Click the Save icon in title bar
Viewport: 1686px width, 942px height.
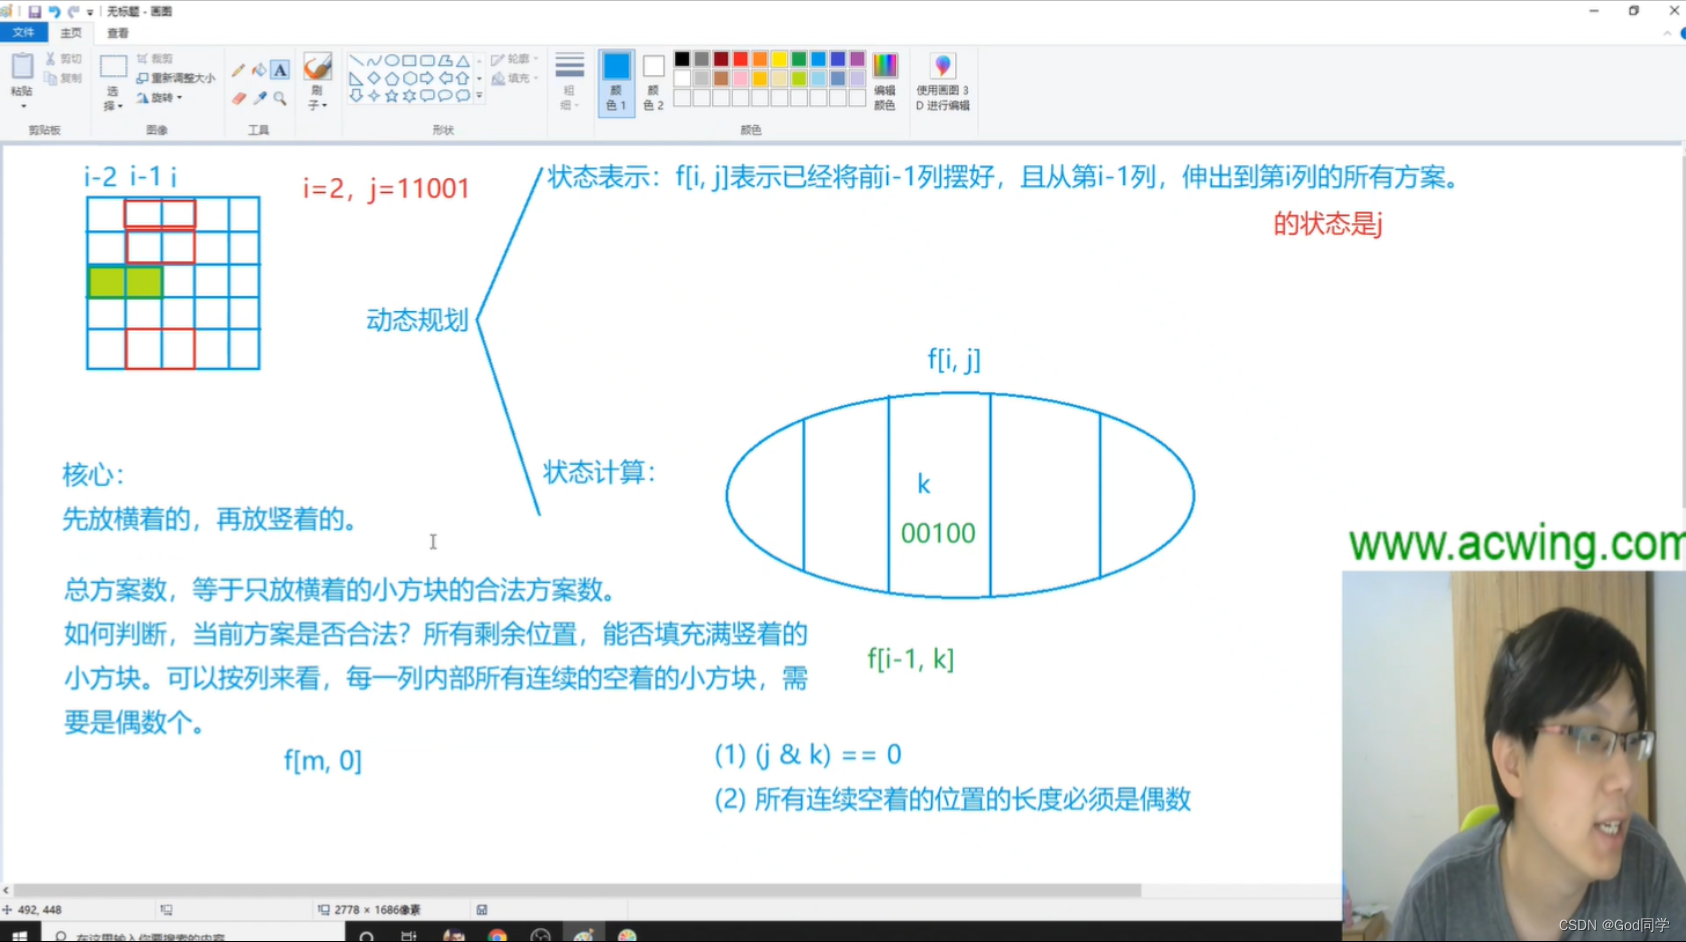coord(34,12)
